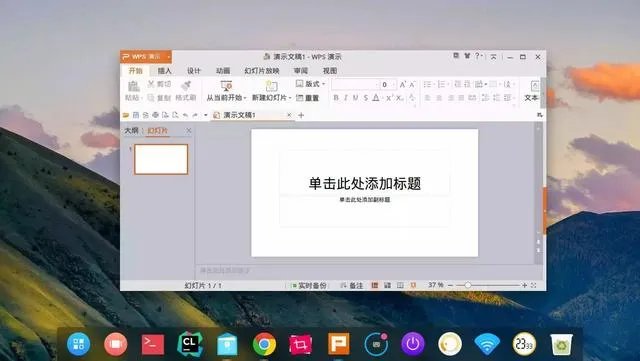Click the undo arrow in quick toolbar

coord(185,116)
